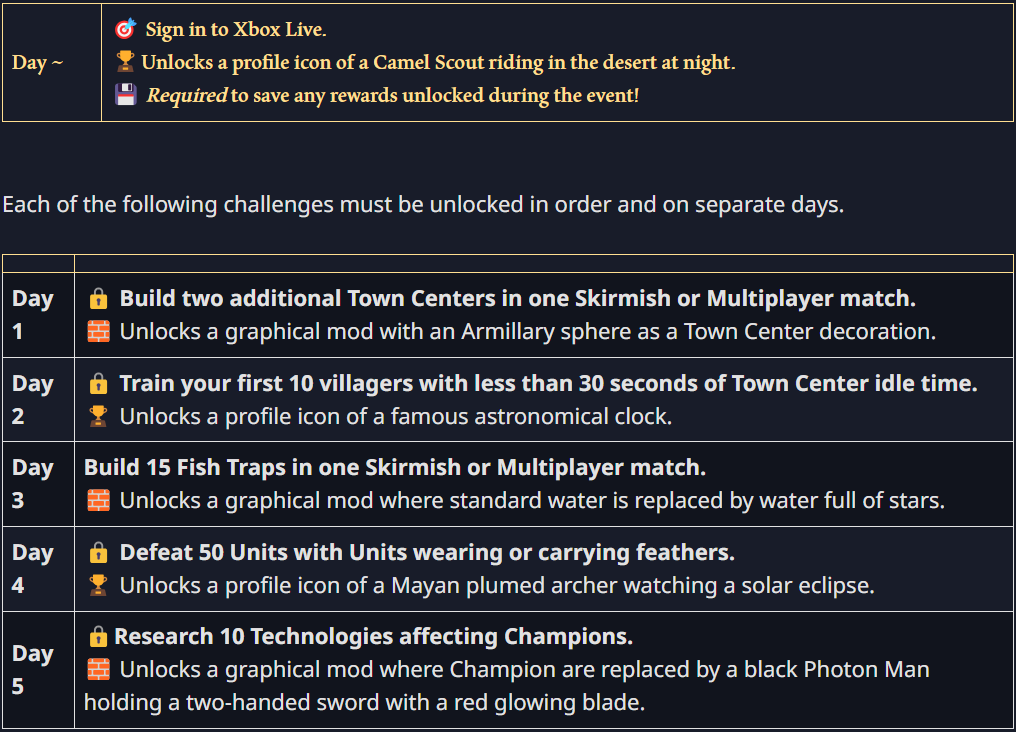The height and width of the screenshot is (732, 1016).
Task: Click the Sign in to Xbox Live text
Action: click(235, 30)
